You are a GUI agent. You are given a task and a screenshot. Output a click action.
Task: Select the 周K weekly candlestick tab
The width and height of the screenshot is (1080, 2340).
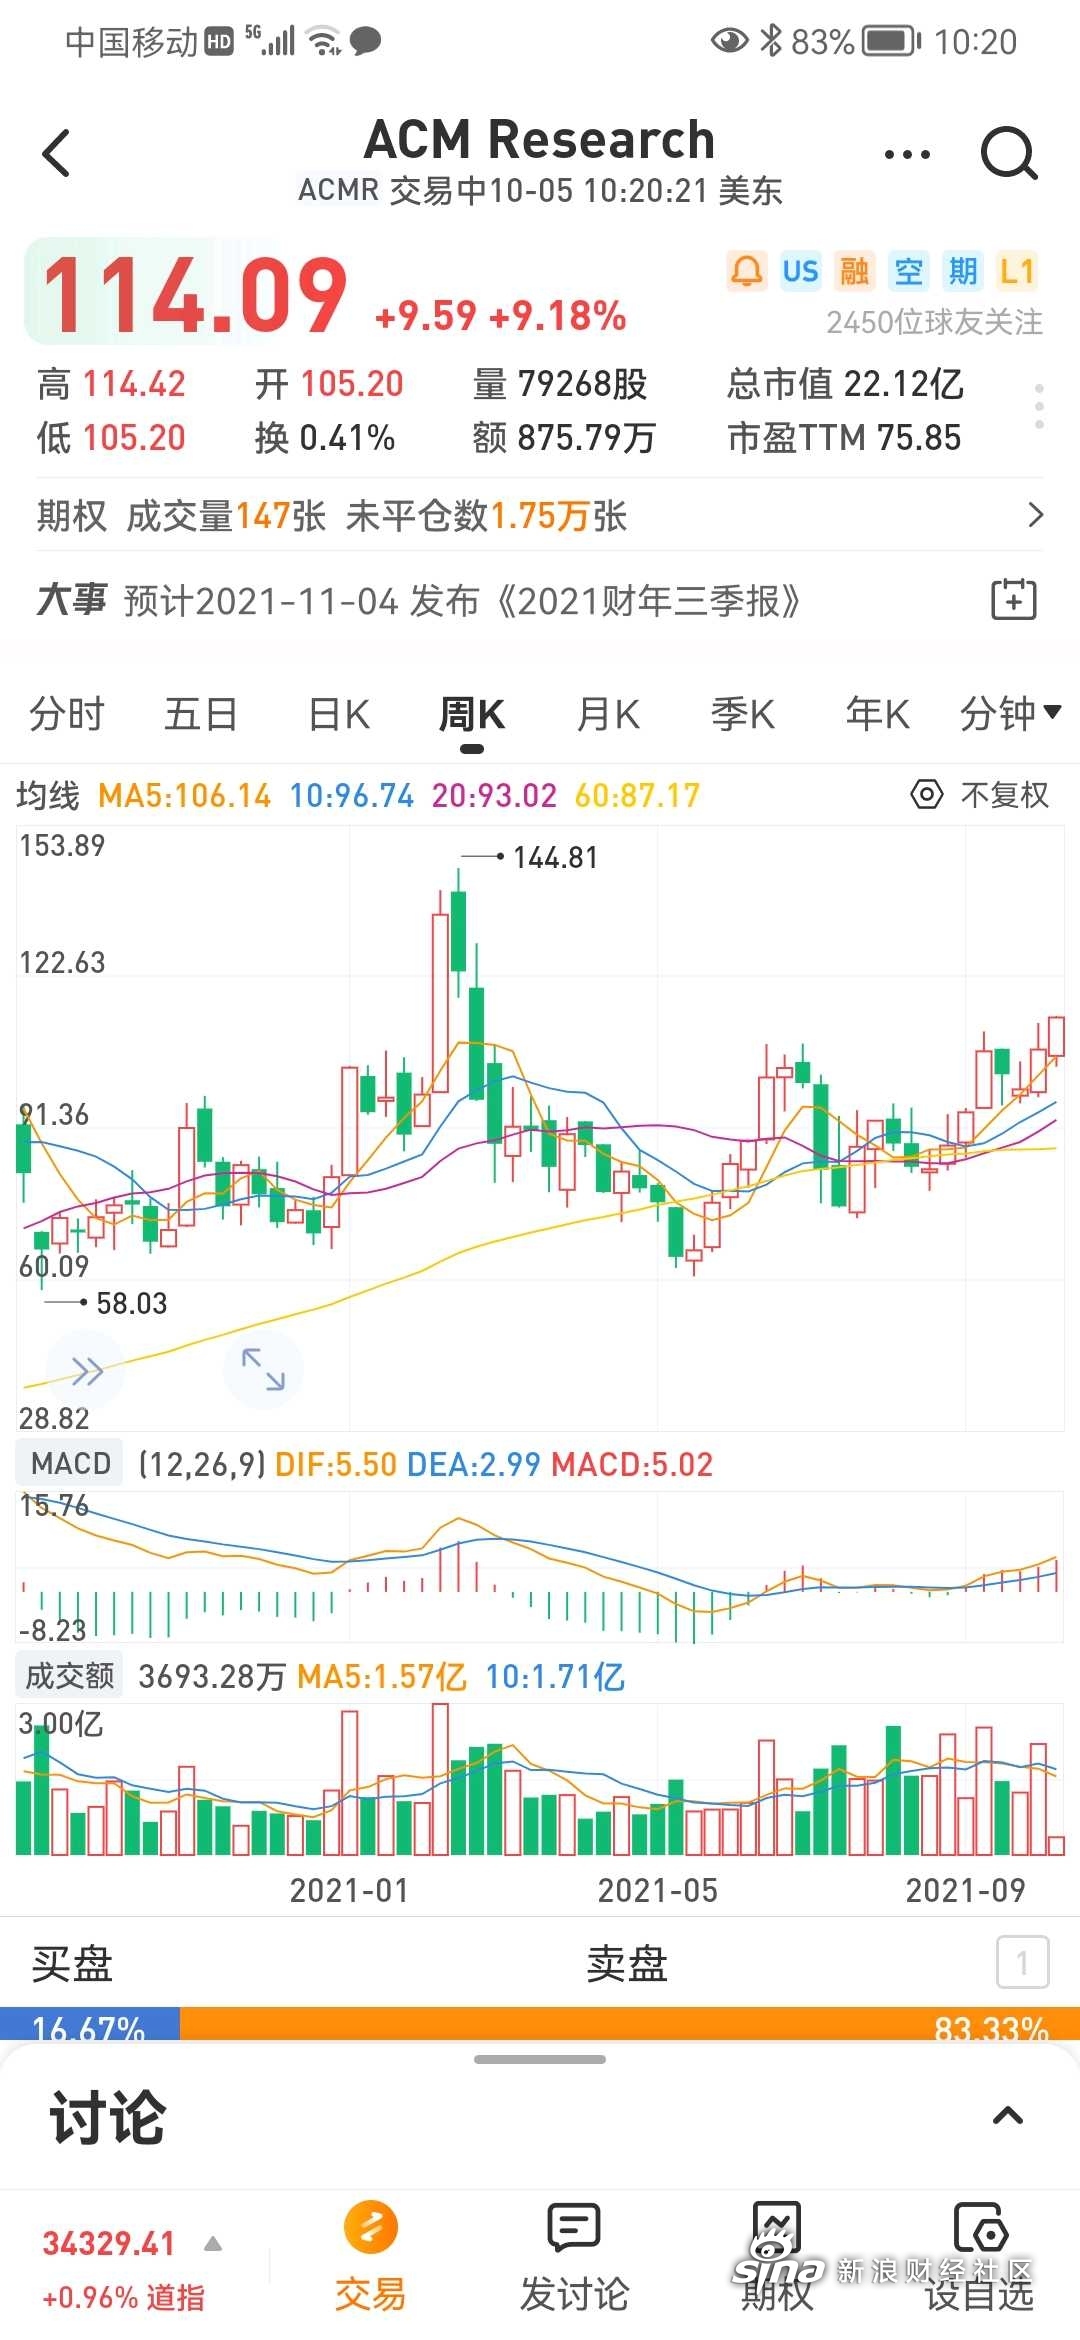click(x=472, y=714)
